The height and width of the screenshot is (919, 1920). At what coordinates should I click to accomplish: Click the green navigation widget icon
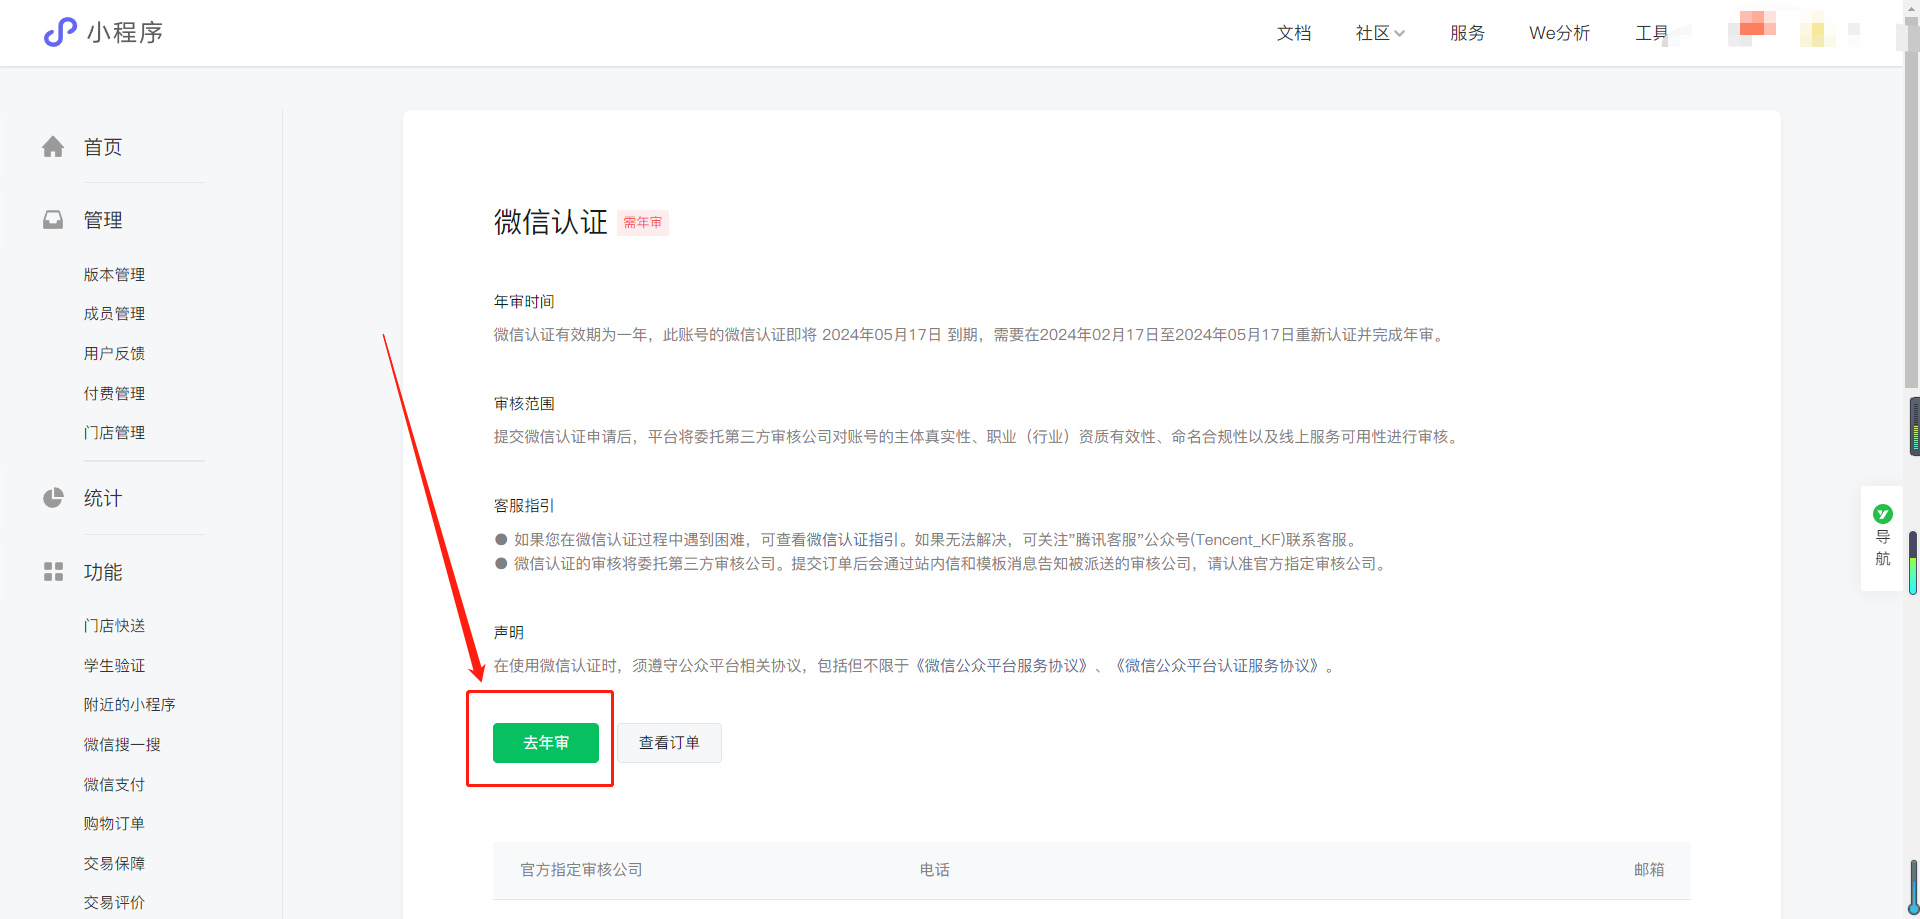(x=1882, y=514)
